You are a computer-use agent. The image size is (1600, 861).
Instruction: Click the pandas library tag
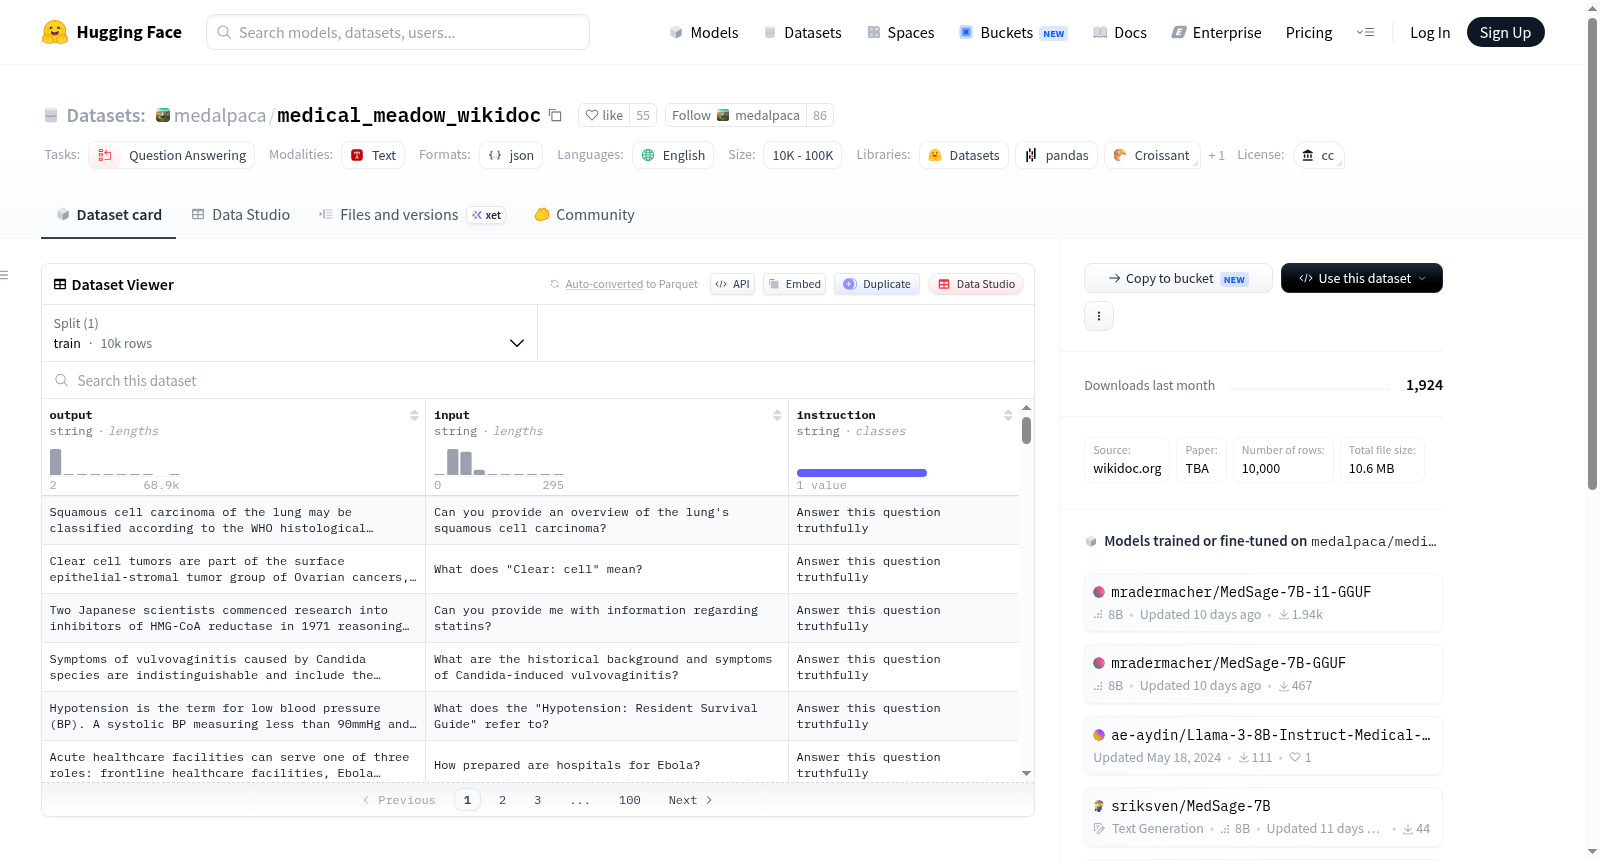[1057, 155]
